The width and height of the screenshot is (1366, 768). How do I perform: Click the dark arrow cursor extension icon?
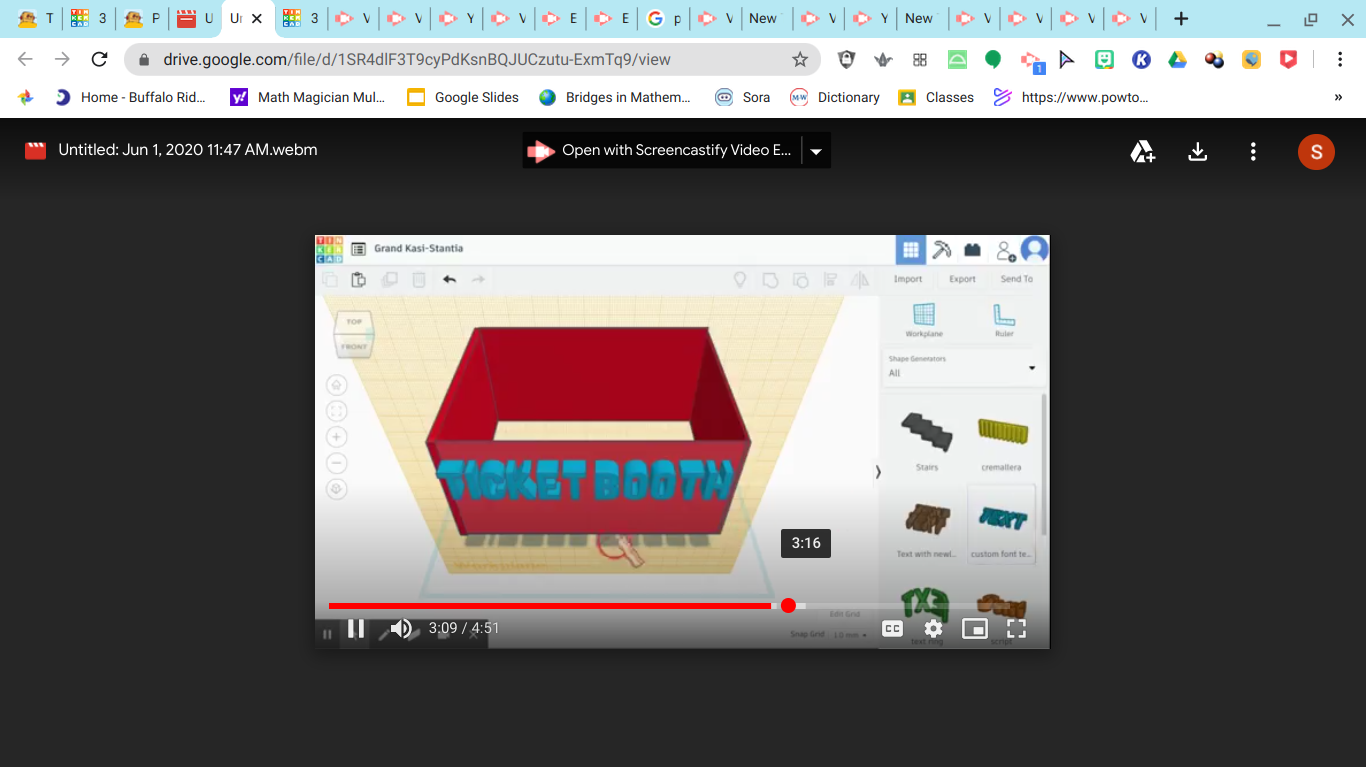[1067, 59]
